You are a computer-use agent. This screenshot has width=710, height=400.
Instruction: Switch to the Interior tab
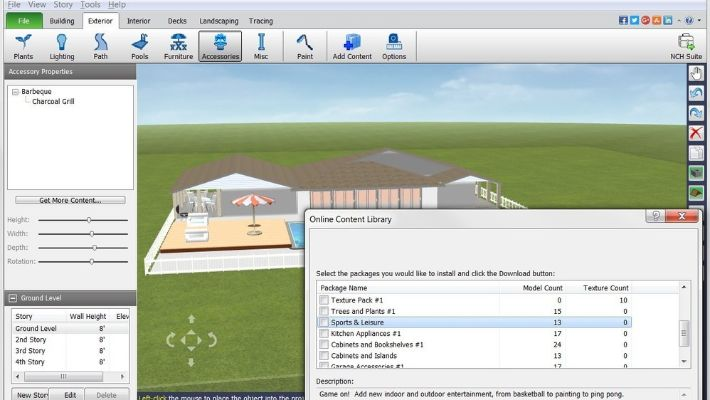(139, 19)
